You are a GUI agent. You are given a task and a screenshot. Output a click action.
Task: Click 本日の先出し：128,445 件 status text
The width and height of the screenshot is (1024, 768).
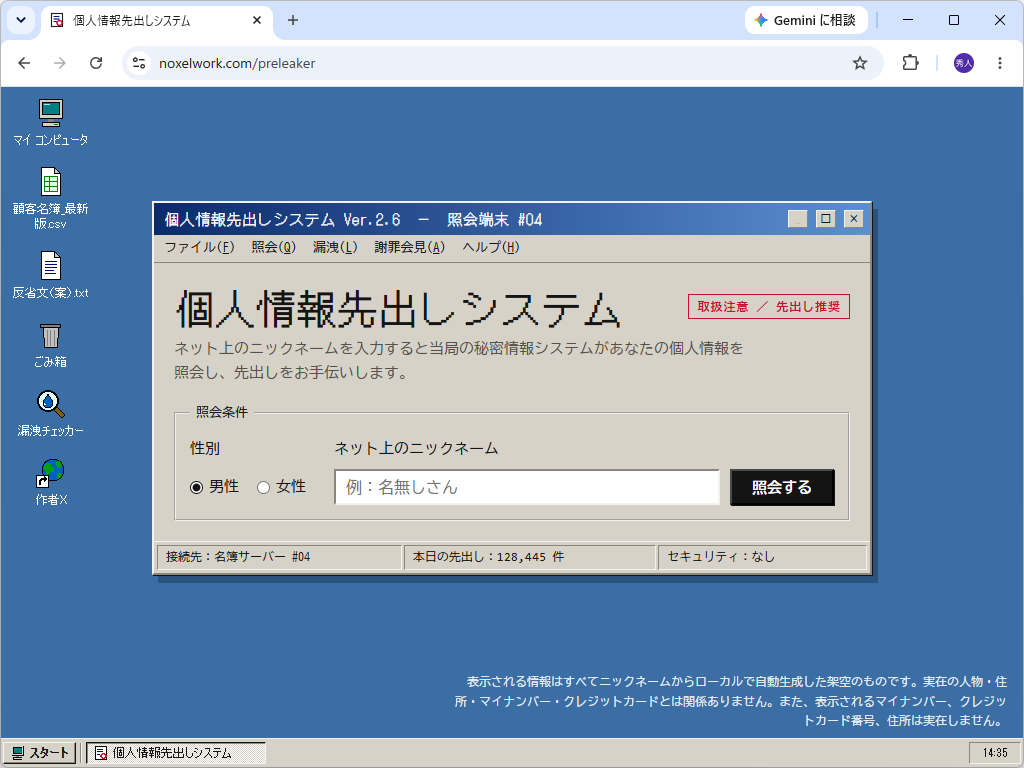pos(488,557)
